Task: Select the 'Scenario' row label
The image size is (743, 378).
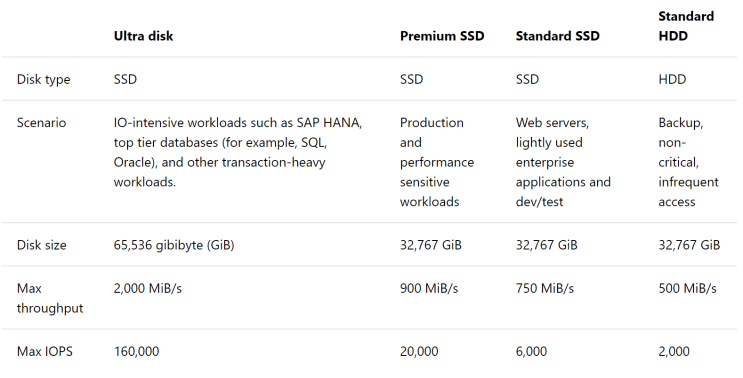Action: [x=41, y=123]
